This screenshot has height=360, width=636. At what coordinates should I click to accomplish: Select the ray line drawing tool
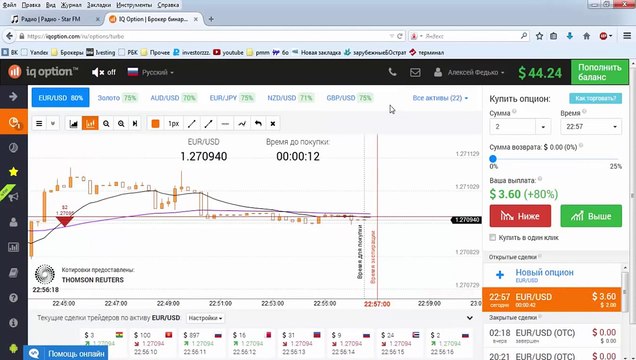(208, 123)
